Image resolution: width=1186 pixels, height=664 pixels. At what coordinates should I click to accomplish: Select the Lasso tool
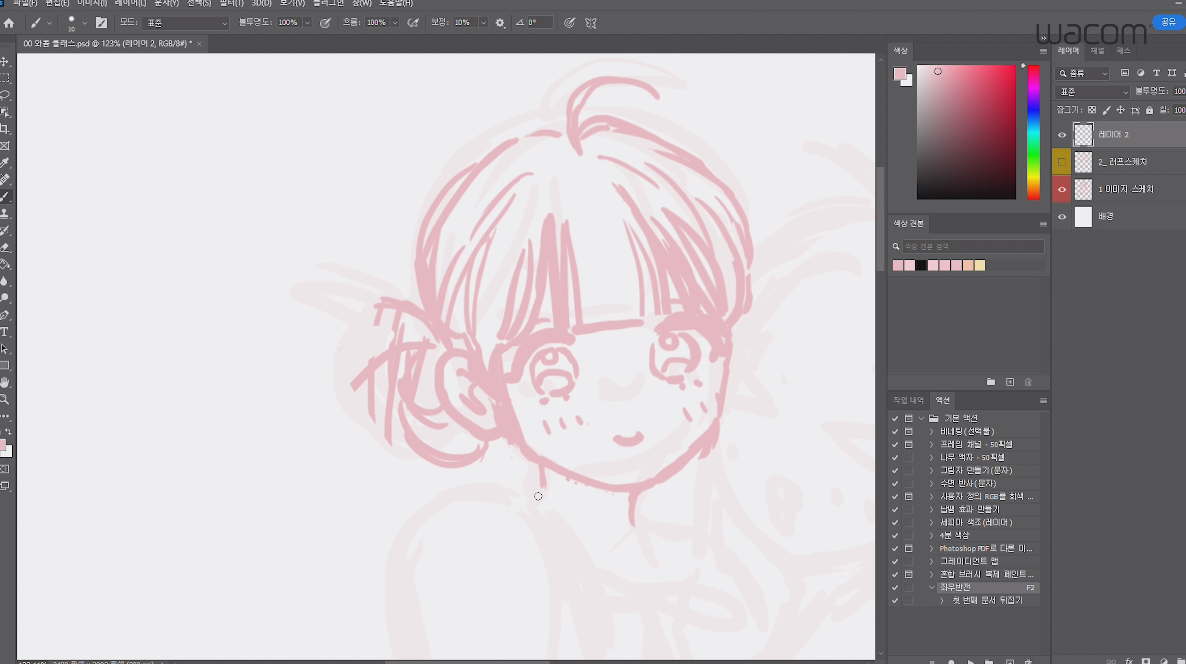[5, 95]
